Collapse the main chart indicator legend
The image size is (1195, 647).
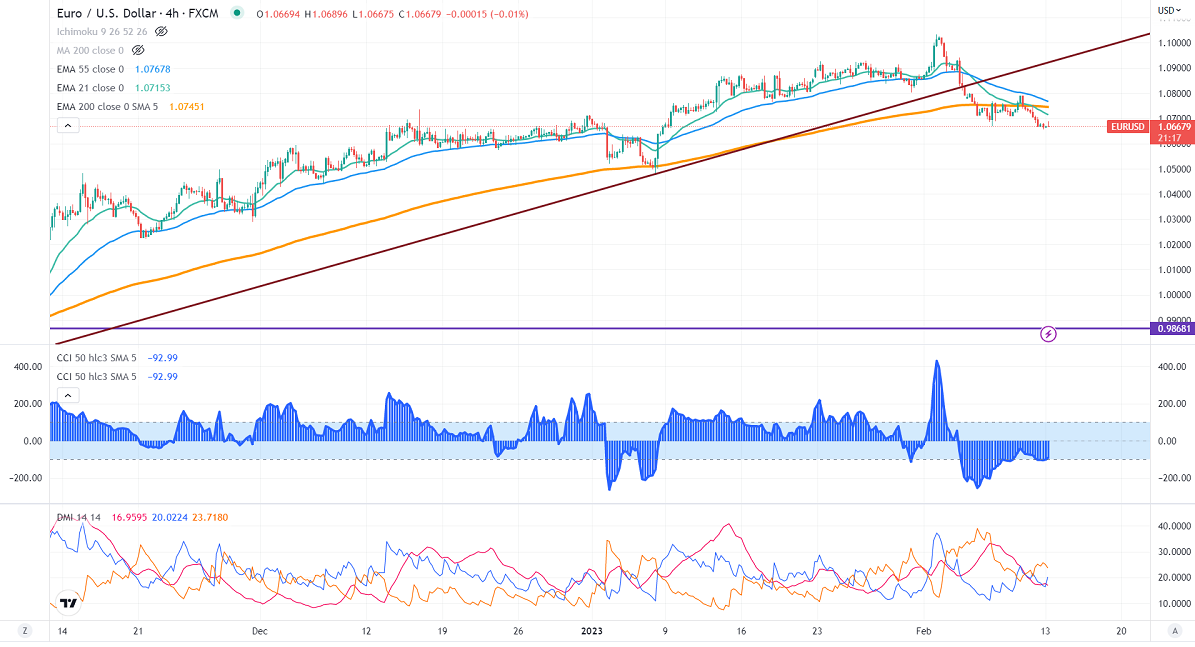[67, 125]
